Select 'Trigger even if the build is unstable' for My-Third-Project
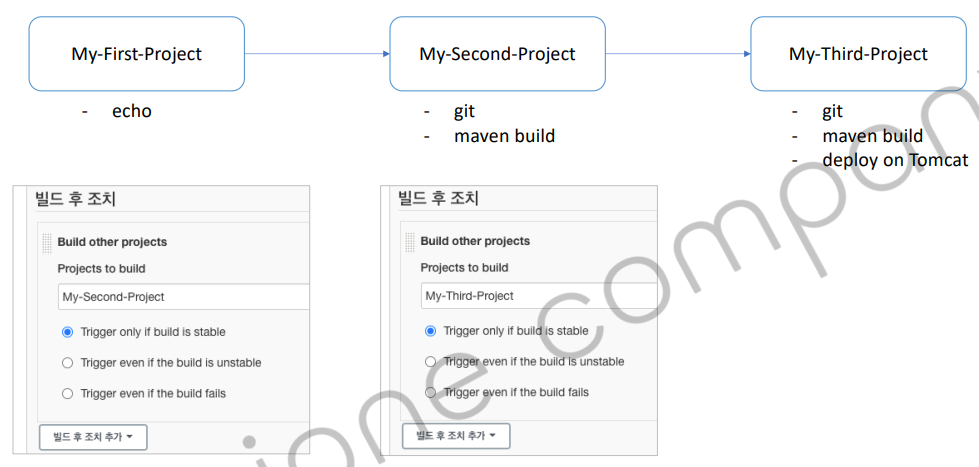Screen dimensions: 979x467 (431, 362)
